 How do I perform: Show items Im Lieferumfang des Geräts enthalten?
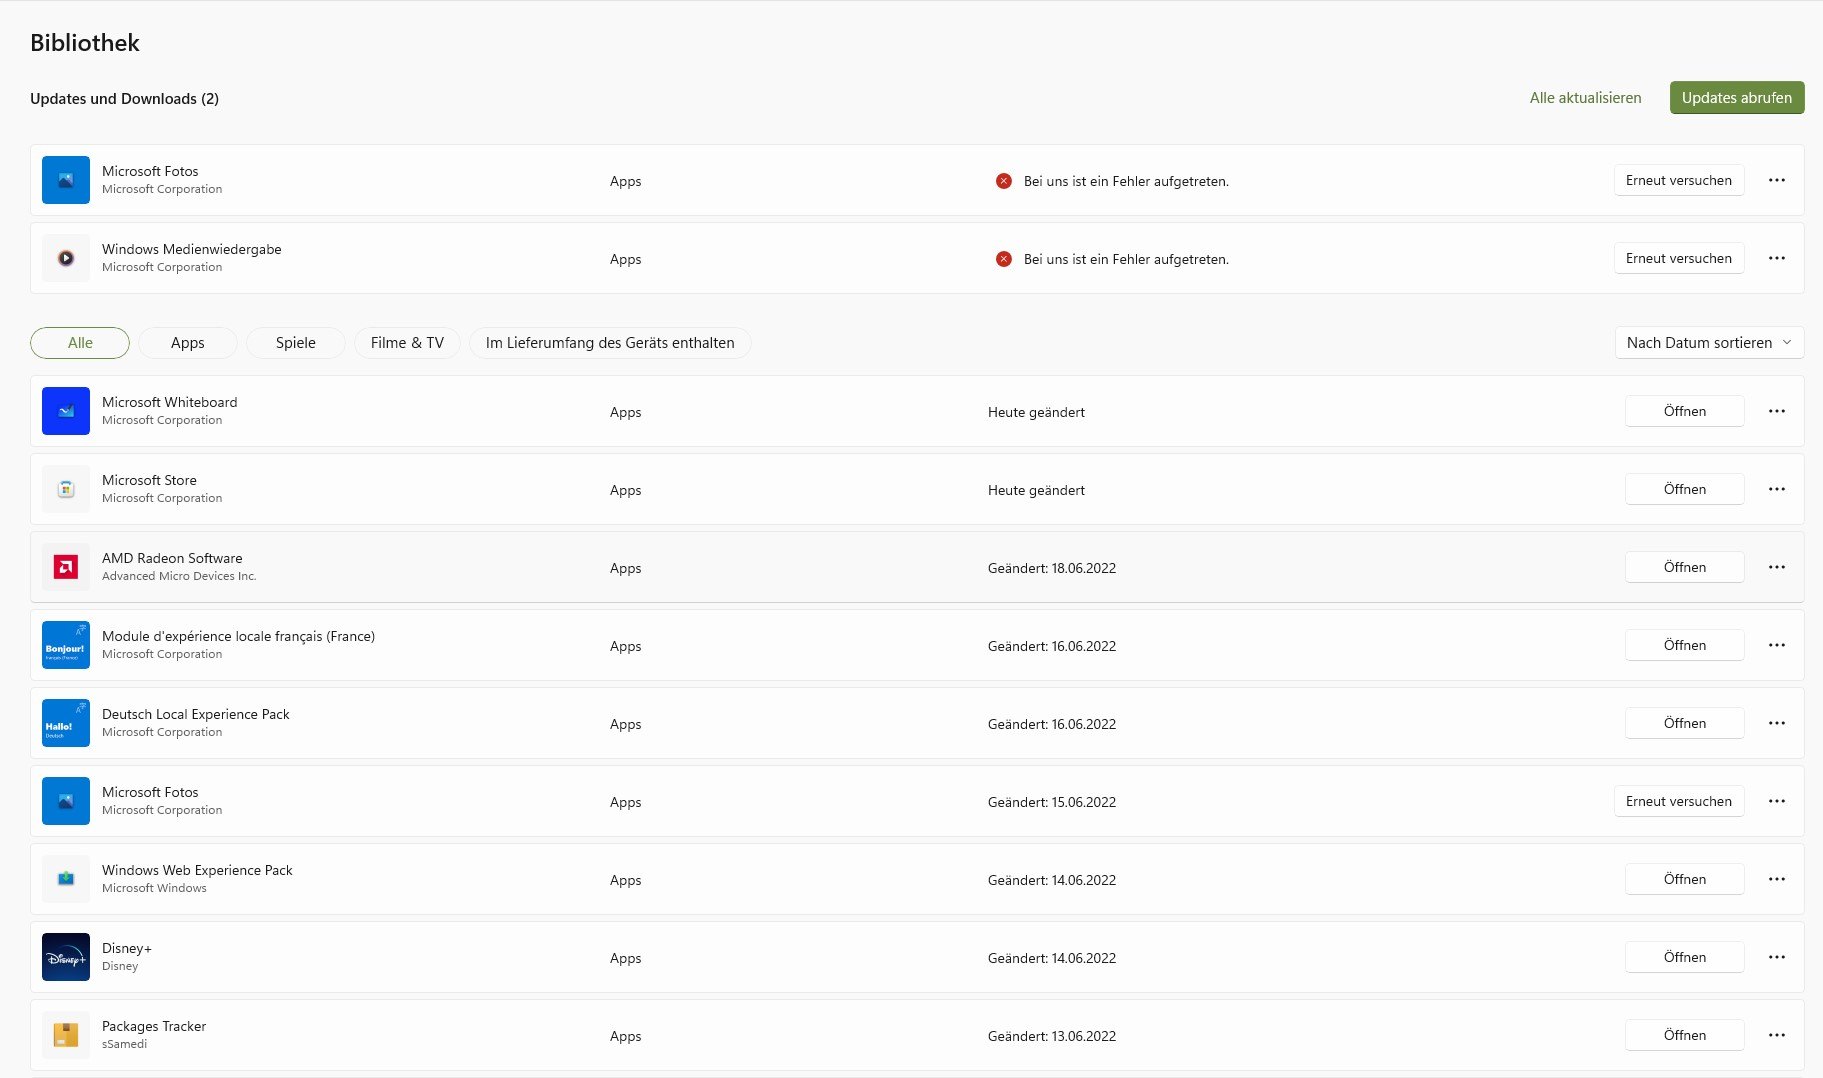click(610, 342)
